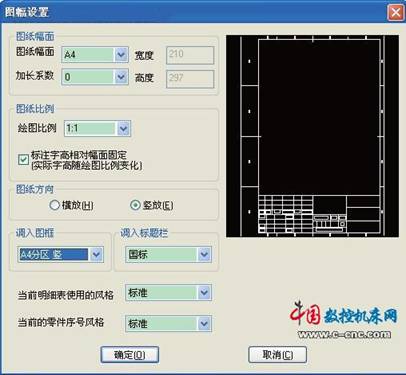Image resolution: width=406 pixels, height=375 pixels.
Task: Open the 图纸幅面 A4 dropdown arrow
Action: (121, 55)
